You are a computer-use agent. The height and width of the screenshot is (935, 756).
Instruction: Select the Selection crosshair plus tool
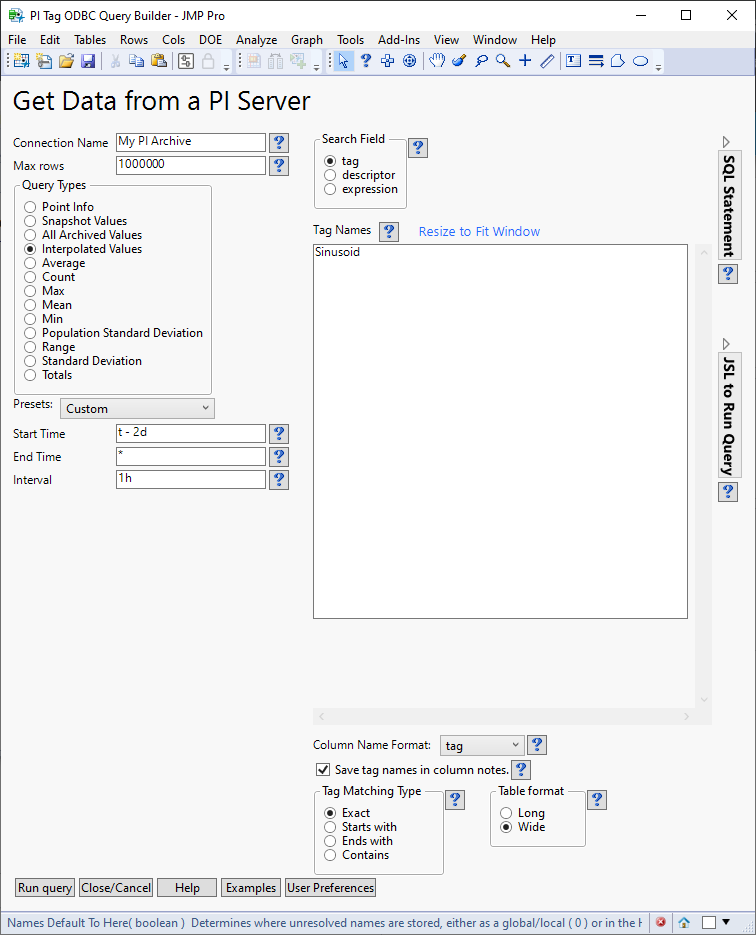pyautogui.click(x=388, y=61)
